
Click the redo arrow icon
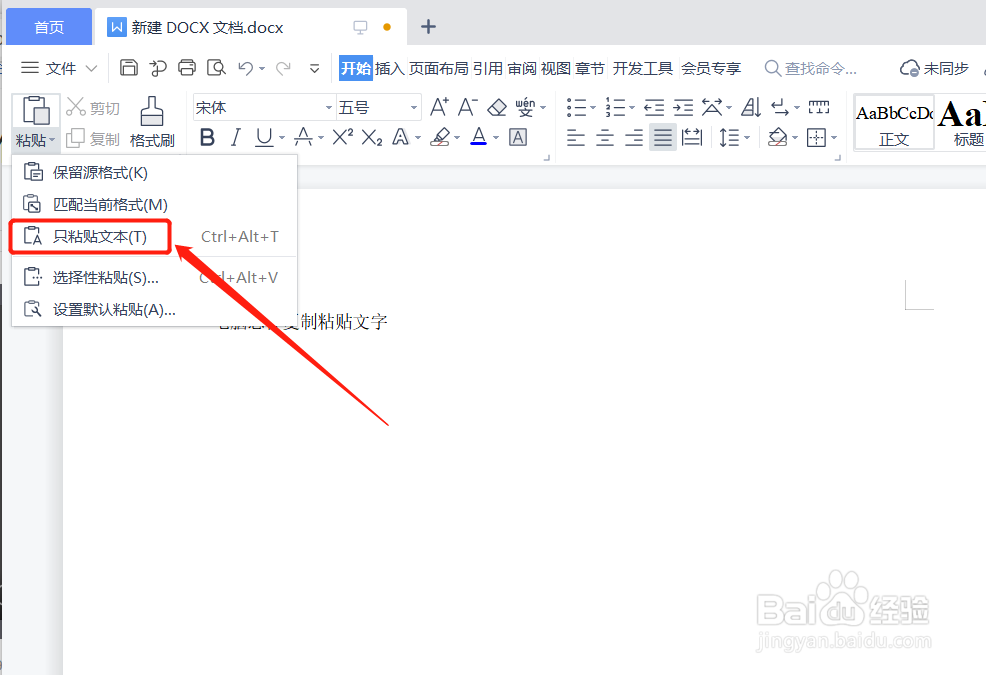(284, 68)
